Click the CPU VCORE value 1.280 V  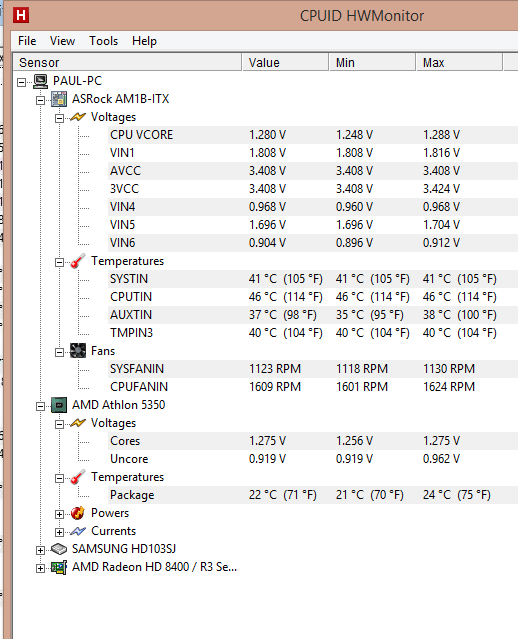tap(267, 135)
